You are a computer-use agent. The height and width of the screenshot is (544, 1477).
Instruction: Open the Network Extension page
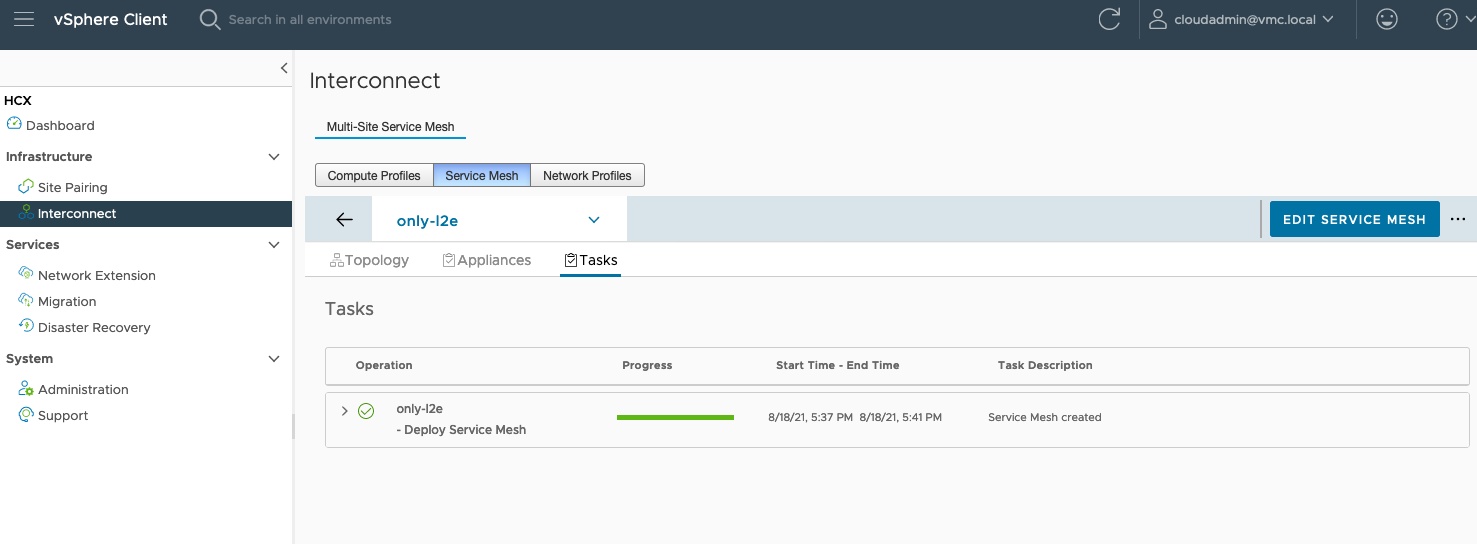coord(96,275)
